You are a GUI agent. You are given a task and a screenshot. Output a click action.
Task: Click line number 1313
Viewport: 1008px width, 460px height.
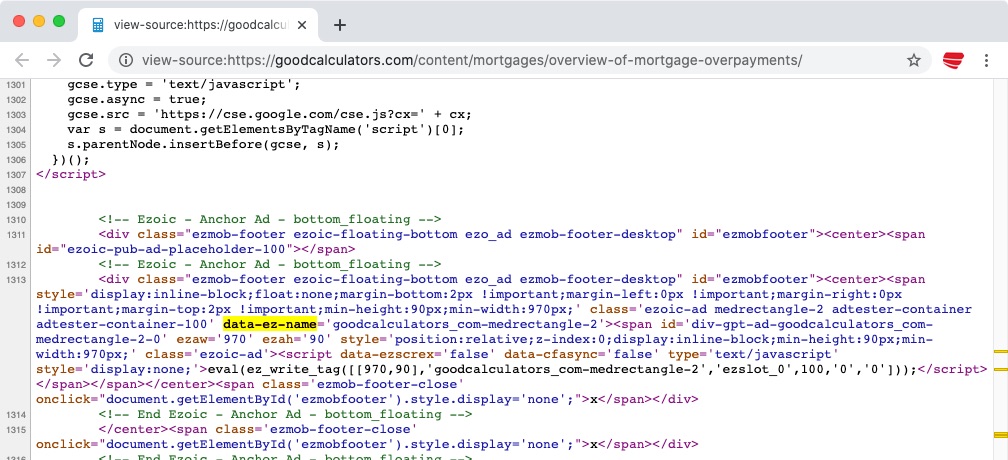pyautogui.click(x=15, y=280)
